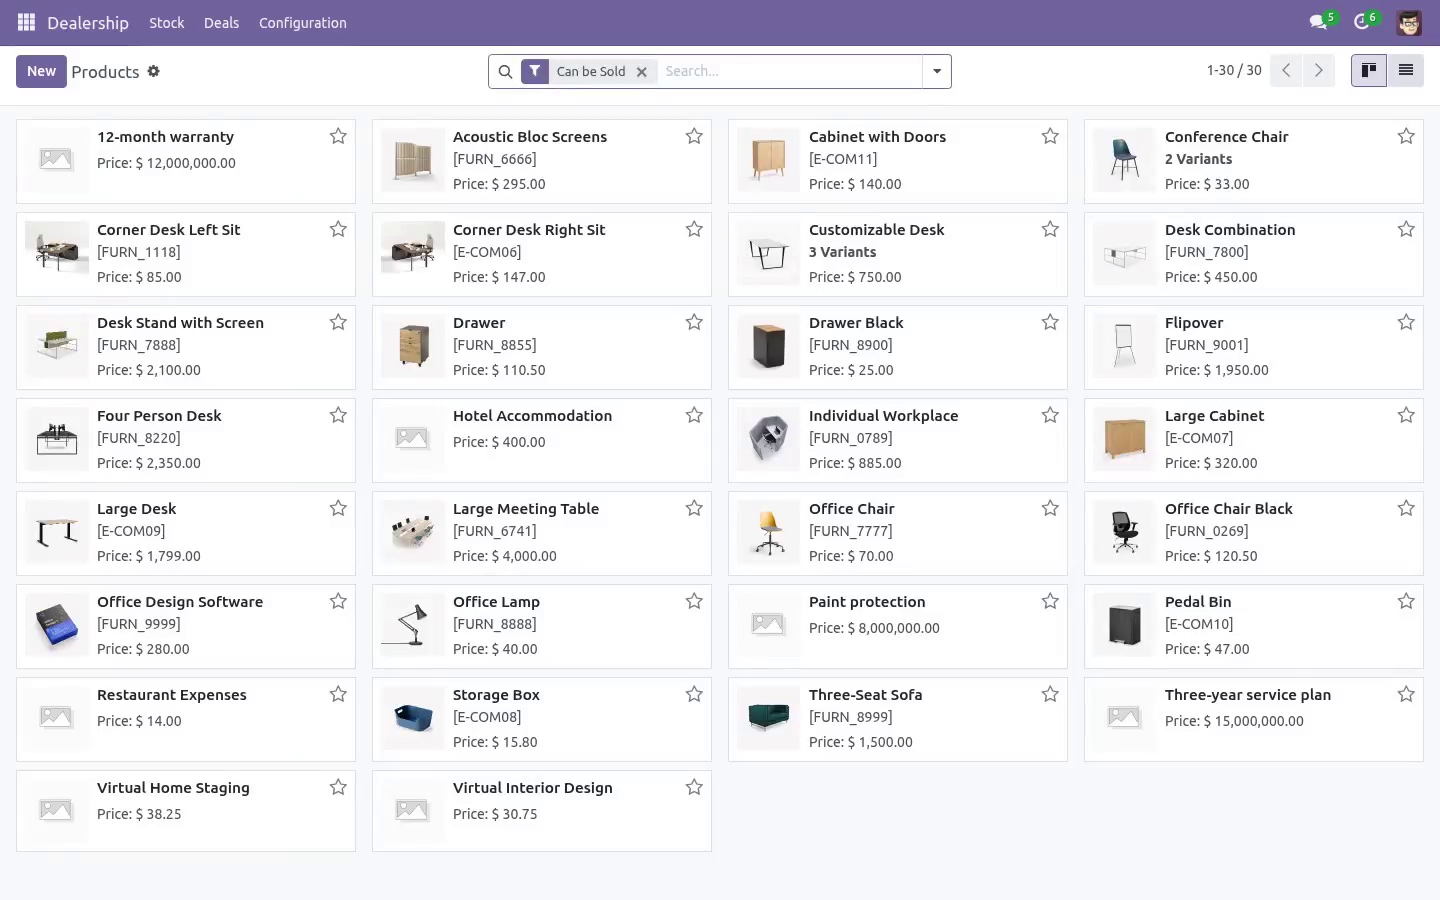Favorite the Office Lamp product
The height and width of the screenshot is (900, 1440).
pyautogui.click(x=694, y=601)
